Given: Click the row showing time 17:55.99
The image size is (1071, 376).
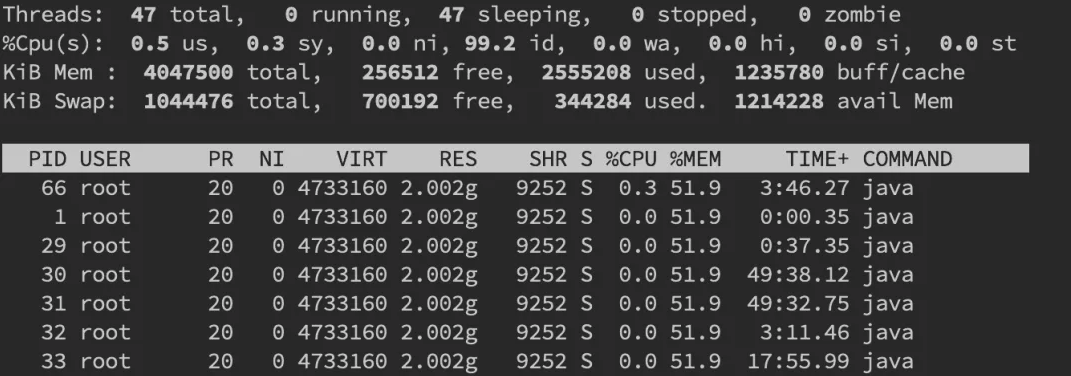Looking at the screenshot, I should pyautogui.click(x=515, y=361).
